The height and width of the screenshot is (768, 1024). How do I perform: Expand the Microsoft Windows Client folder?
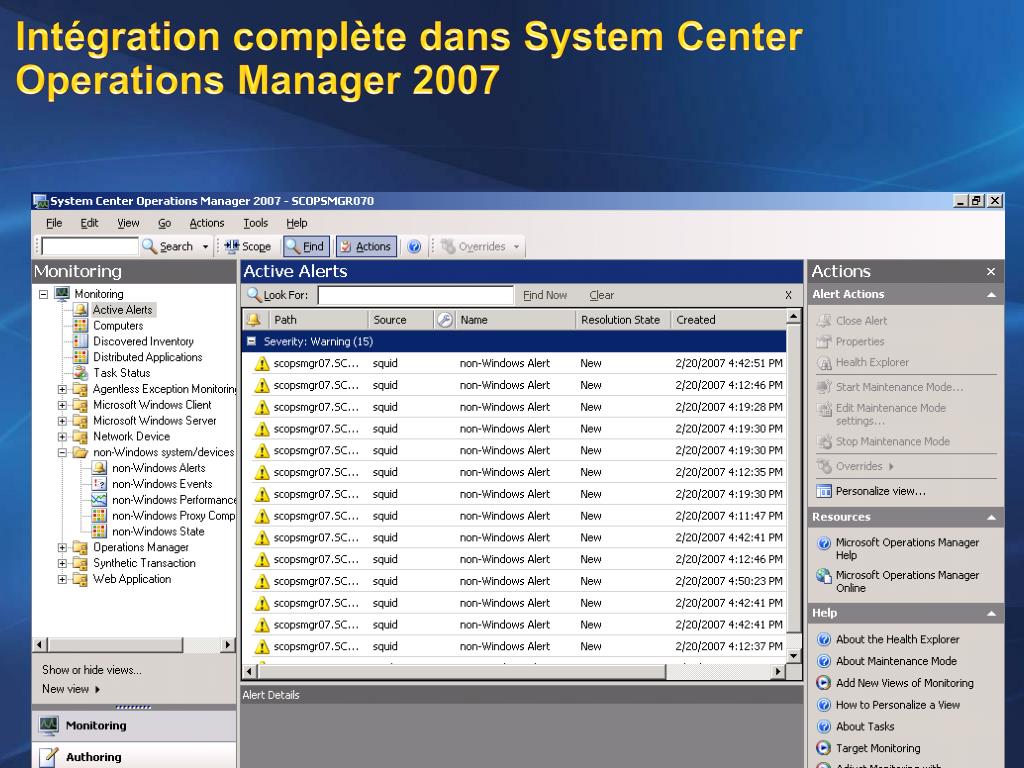click(x=62, y=405)
